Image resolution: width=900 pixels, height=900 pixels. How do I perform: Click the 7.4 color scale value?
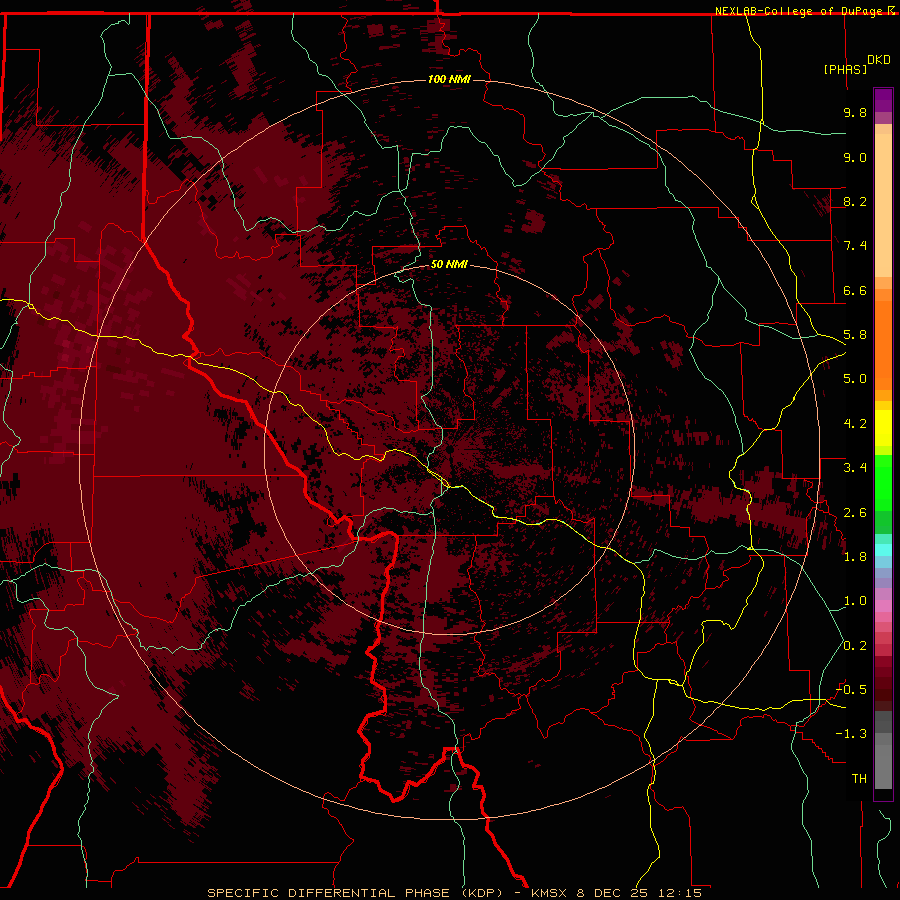pos(855,246)
